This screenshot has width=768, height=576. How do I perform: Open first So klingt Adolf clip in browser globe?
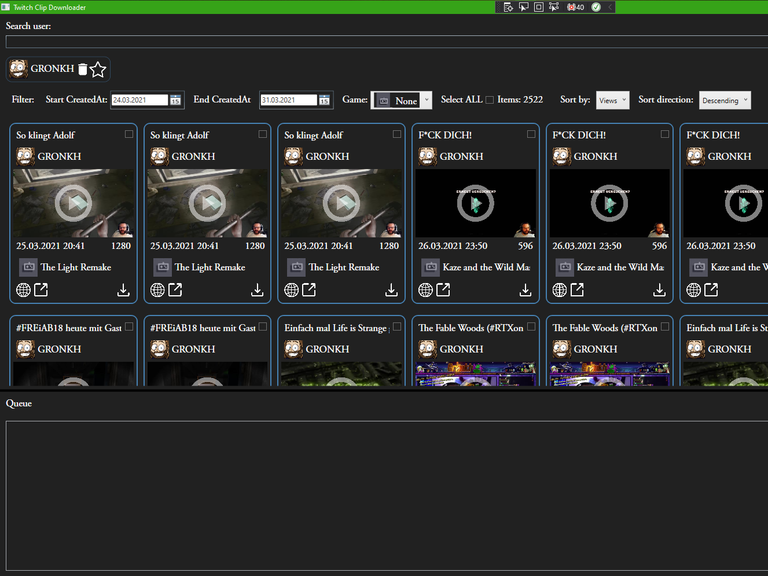[24, 290]
